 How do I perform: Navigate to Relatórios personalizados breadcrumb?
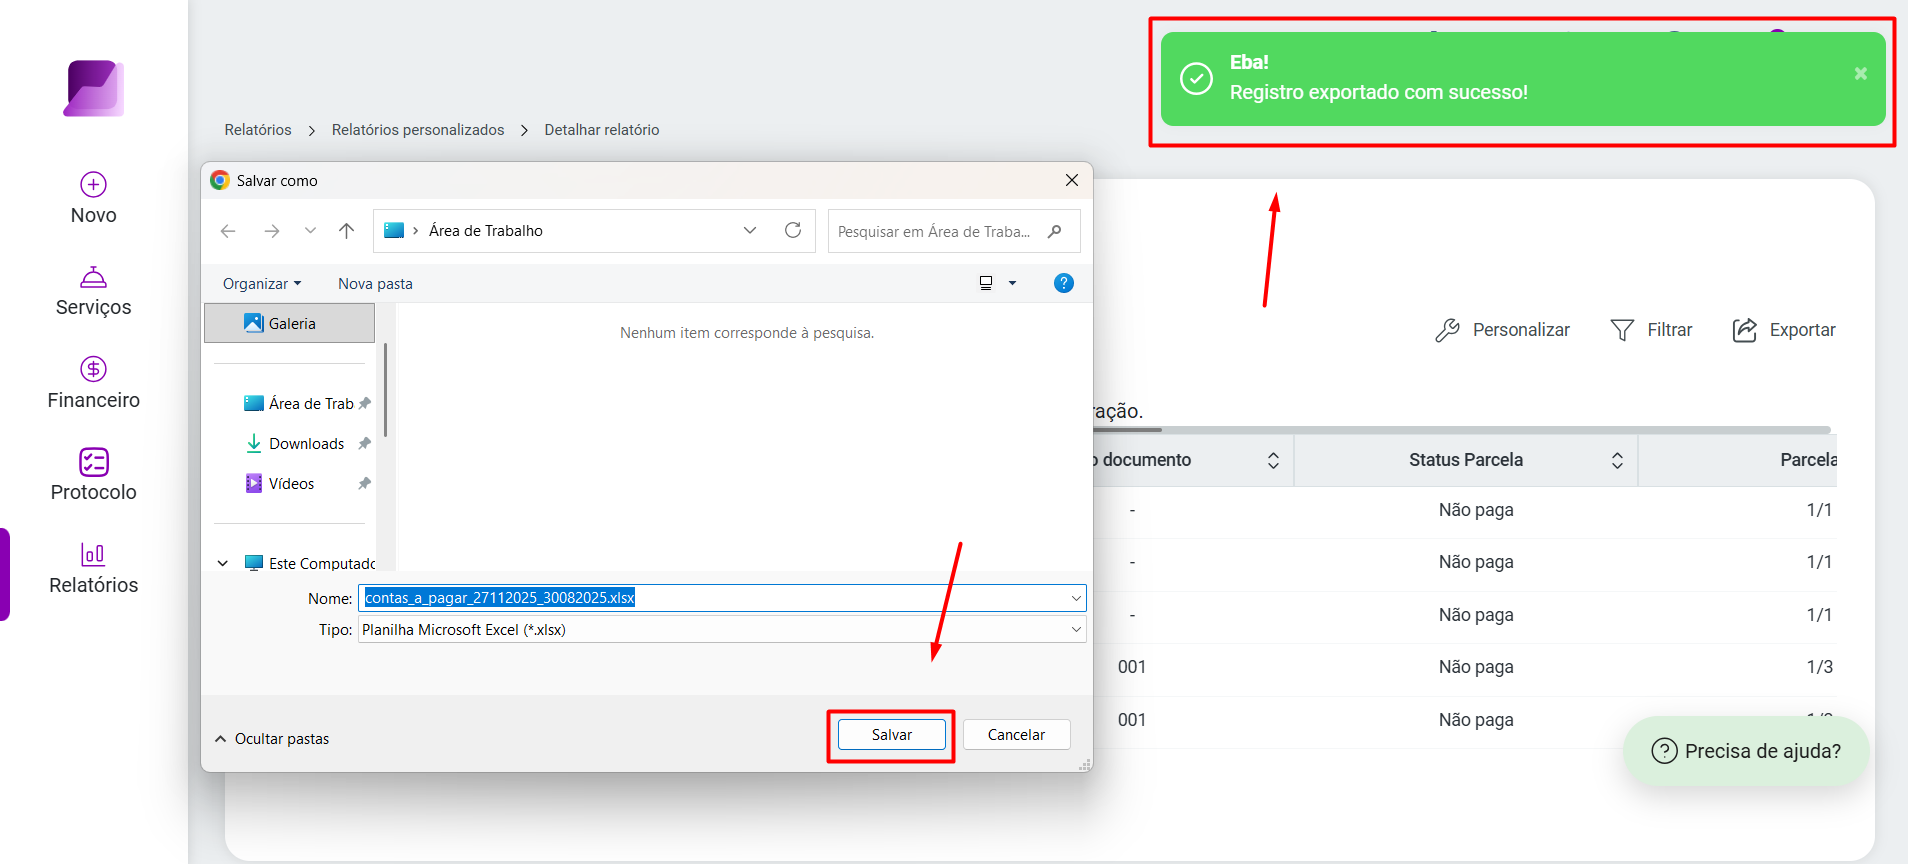point(418,130)
